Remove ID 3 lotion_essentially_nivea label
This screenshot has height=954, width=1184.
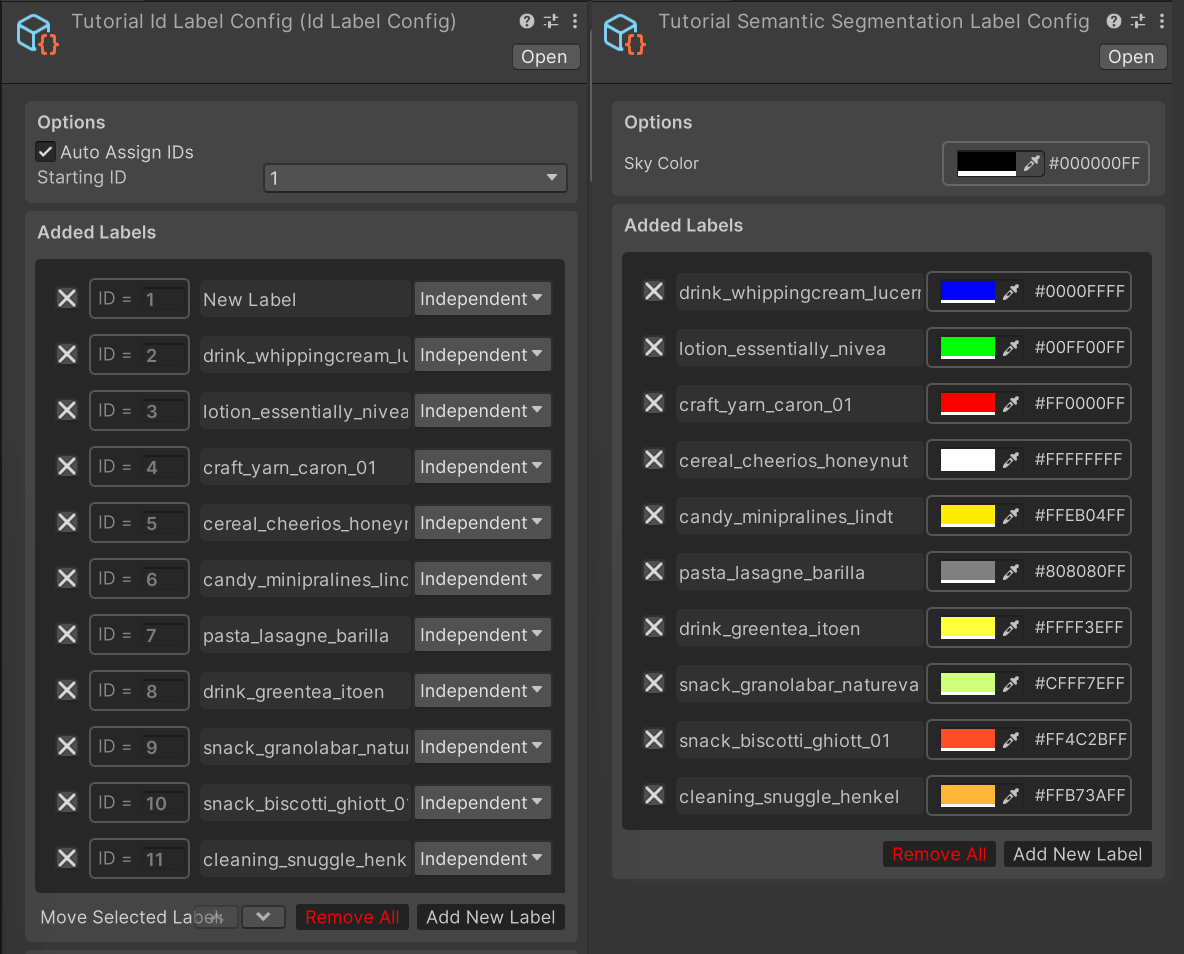(67, 410)
